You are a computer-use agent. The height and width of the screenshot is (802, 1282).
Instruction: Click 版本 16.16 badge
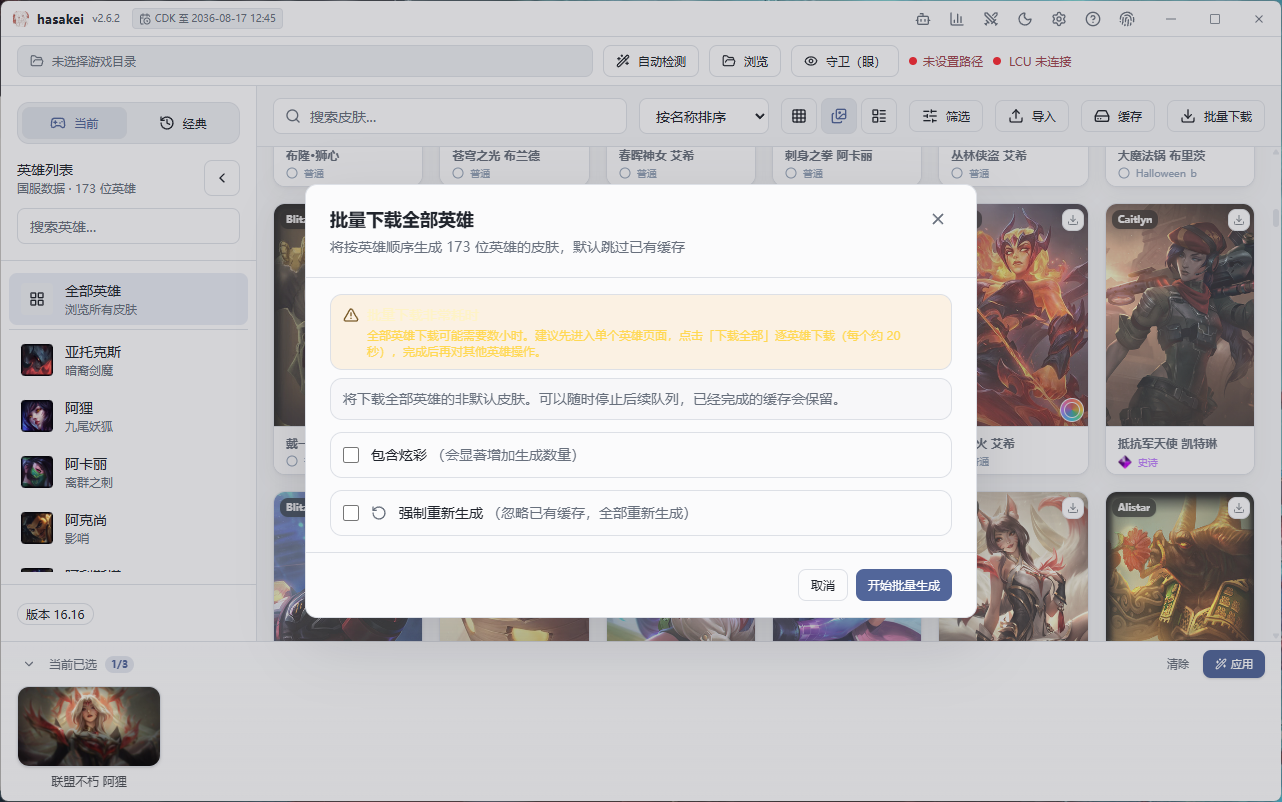(55, 614)
